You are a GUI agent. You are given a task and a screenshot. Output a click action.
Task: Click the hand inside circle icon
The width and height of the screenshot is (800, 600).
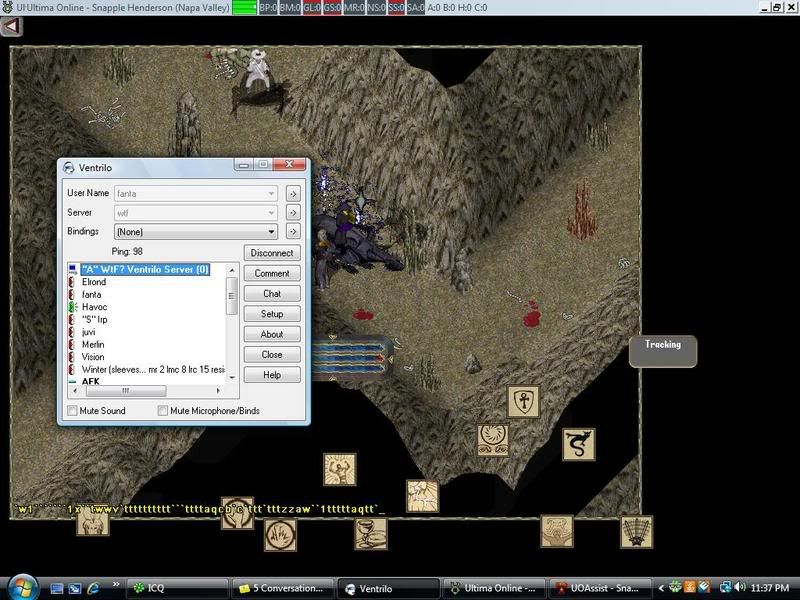pos(237,513)
